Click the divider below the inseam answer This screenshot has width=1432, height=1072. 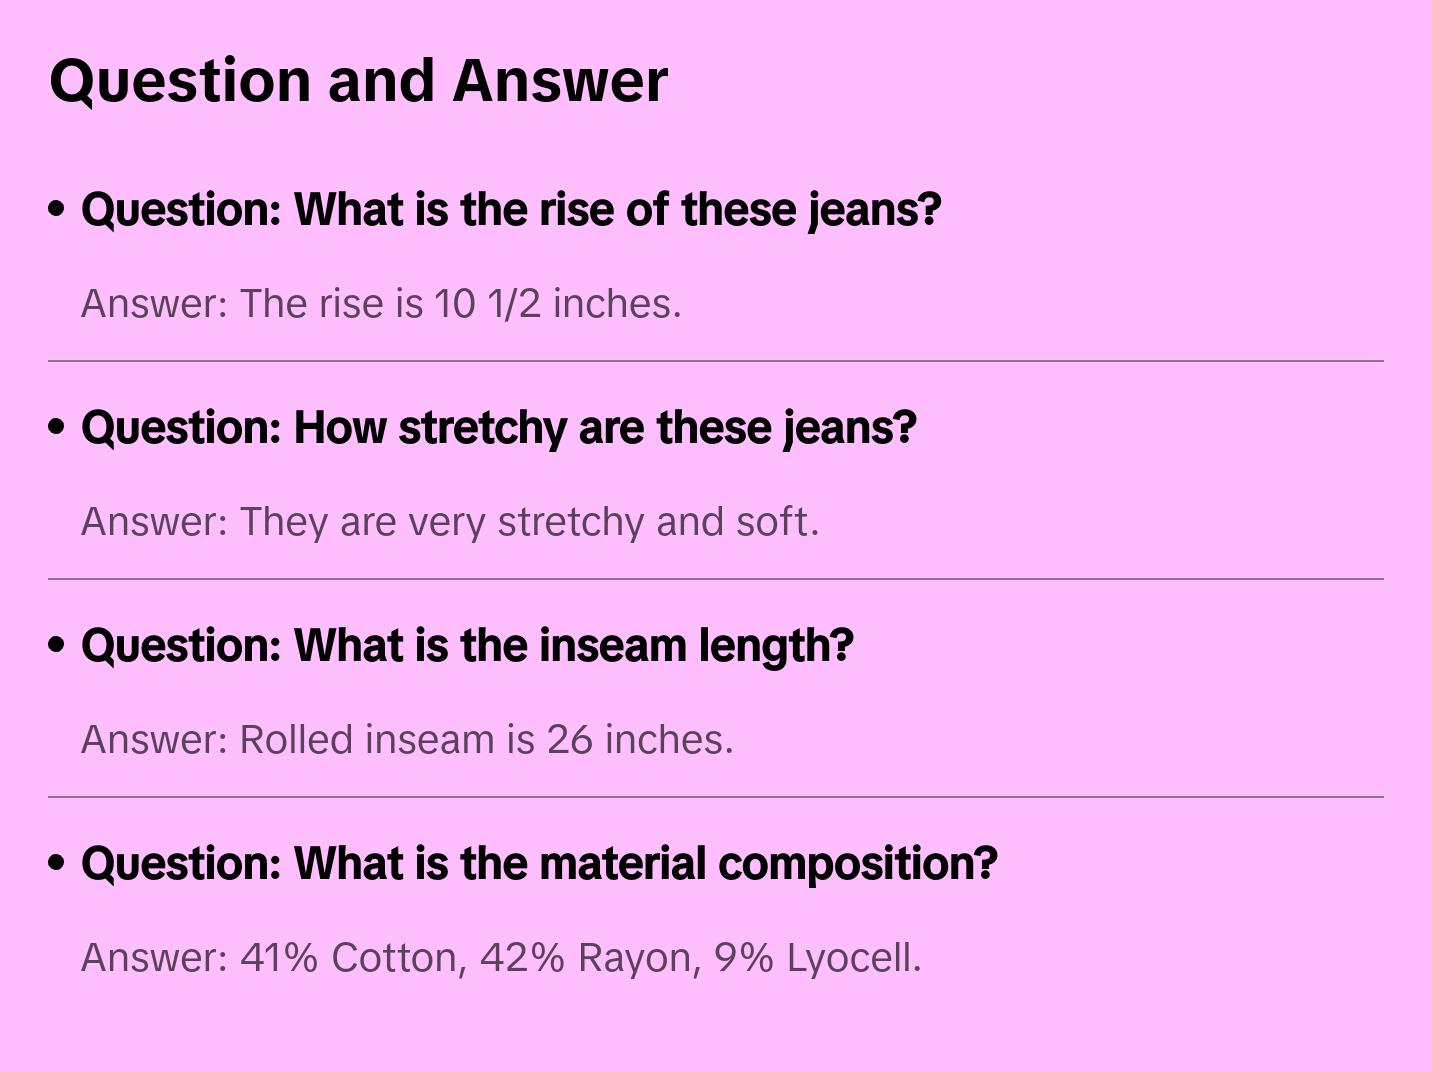click(716, 797)
